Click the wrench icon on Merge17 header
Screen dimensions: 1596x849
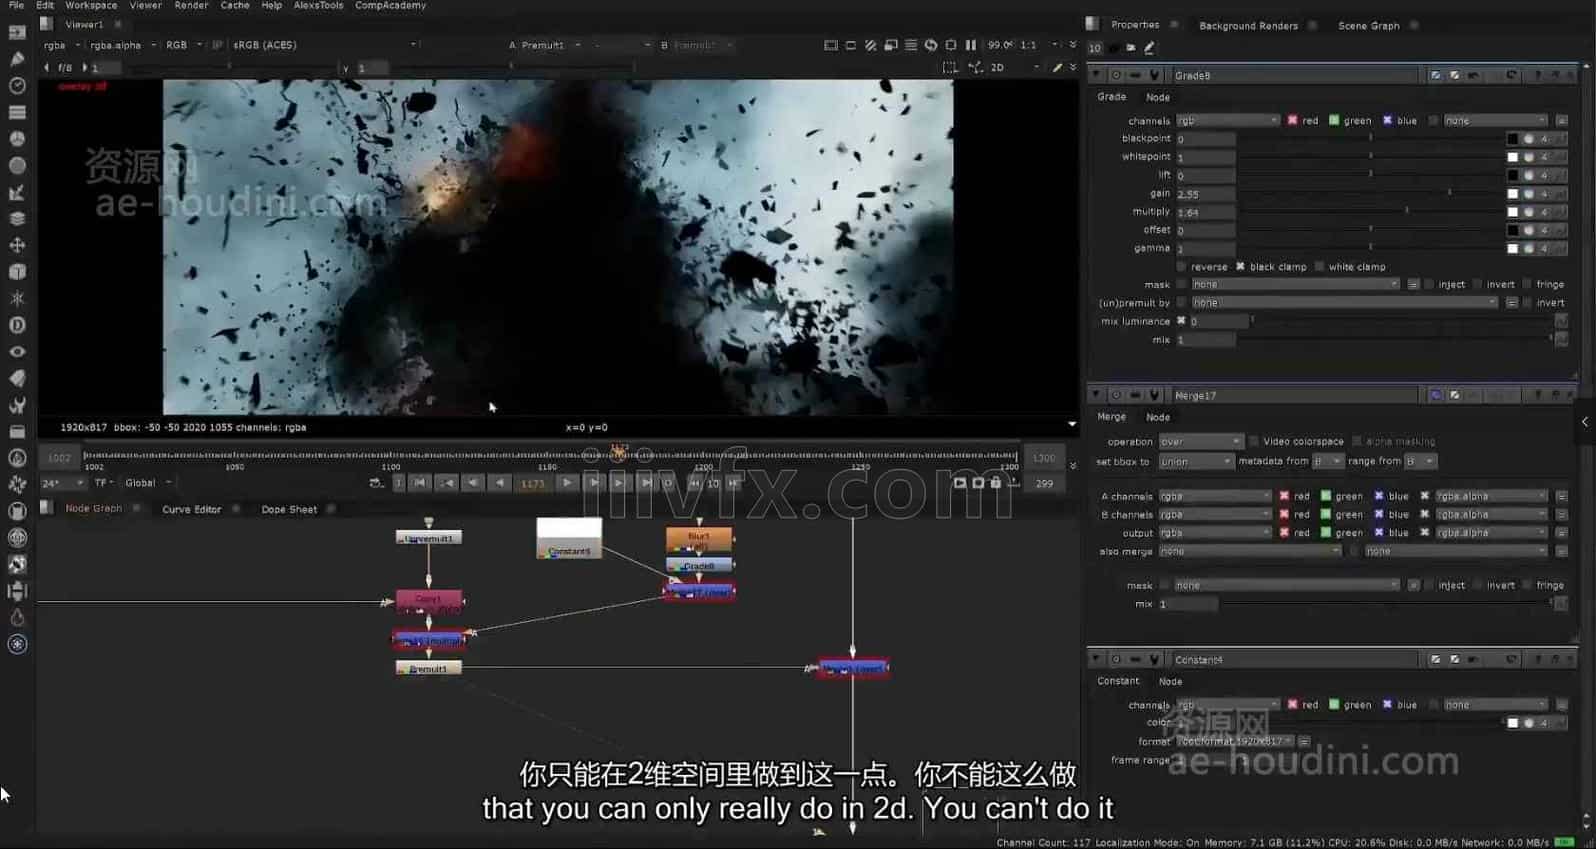coord(1155,395)
